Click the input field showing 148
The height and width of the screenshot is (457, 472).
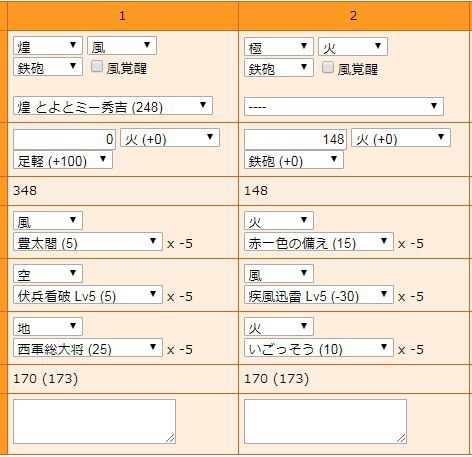(295, 139)
